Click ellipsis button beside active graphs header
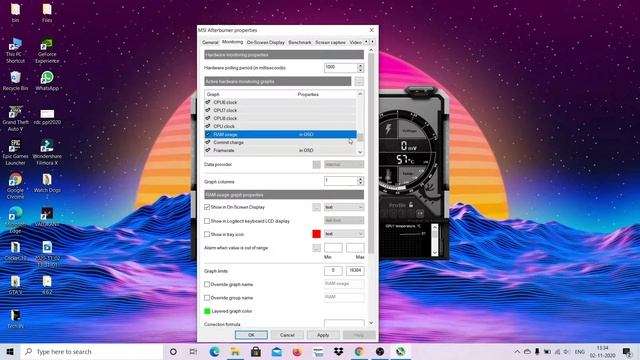The image size is (640, 360). pyautogui.click(x=359, y=82)
